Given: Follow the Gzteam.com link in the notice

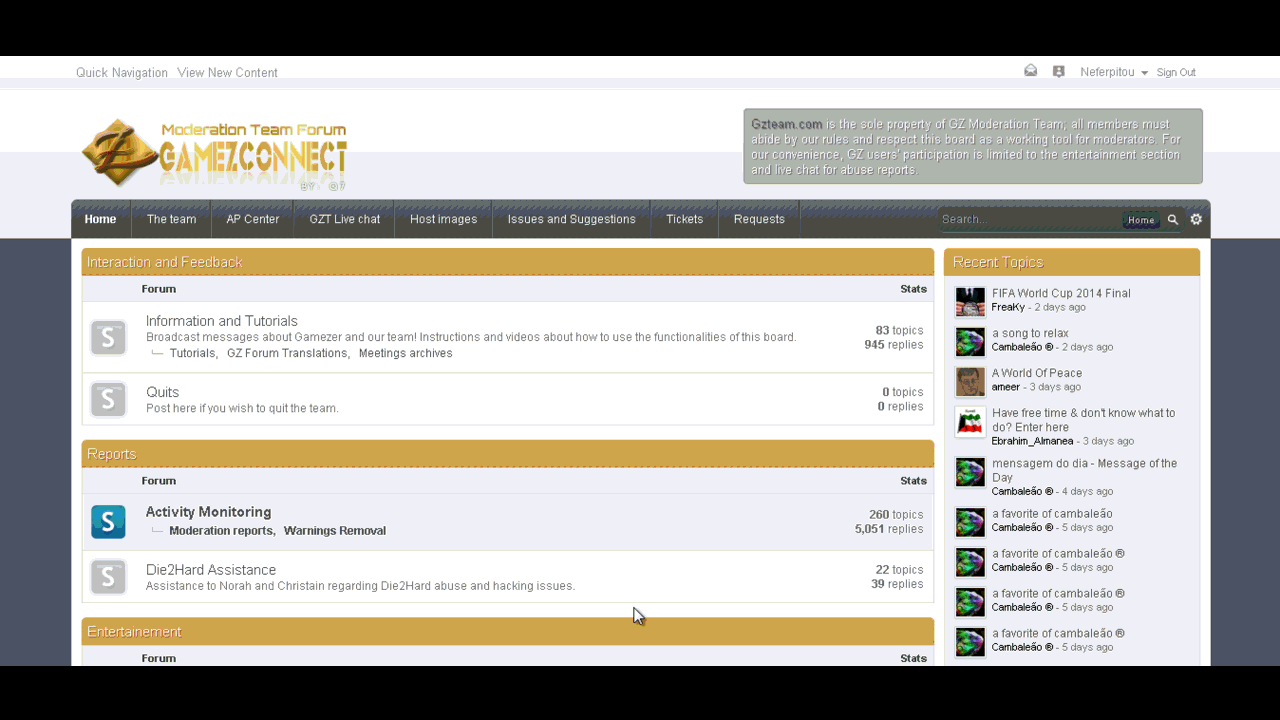Looking at the screenshot, I should coord(787,124).
